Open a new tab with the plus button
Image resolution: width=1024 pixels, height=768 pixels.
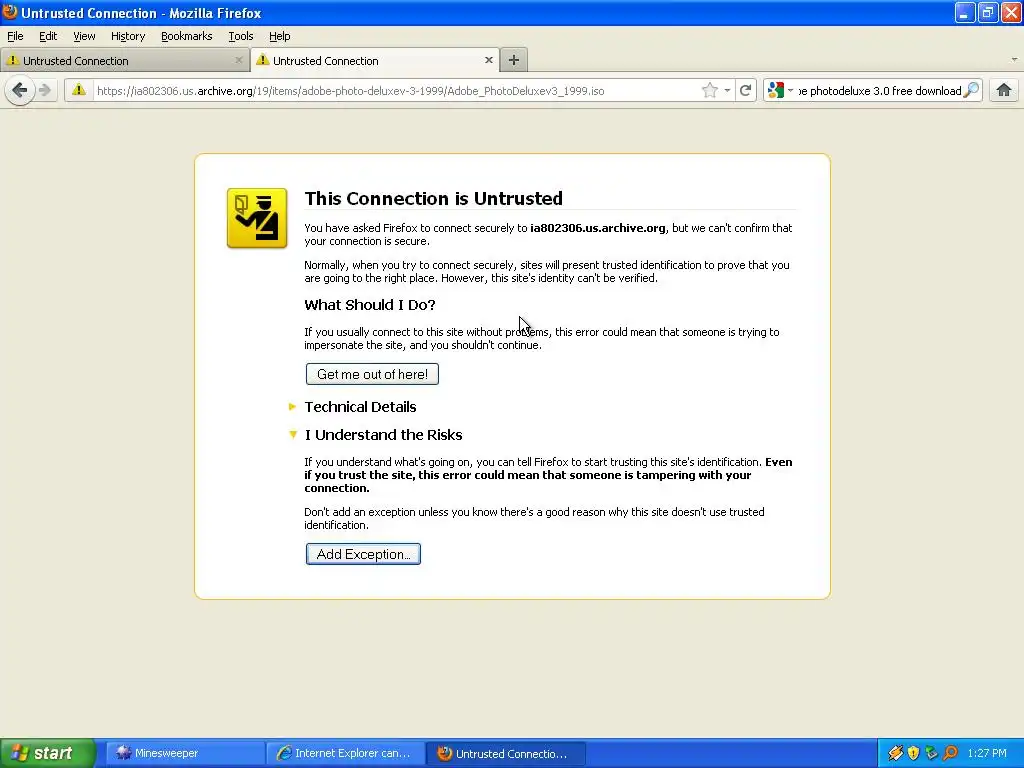(x=514, y=60)
